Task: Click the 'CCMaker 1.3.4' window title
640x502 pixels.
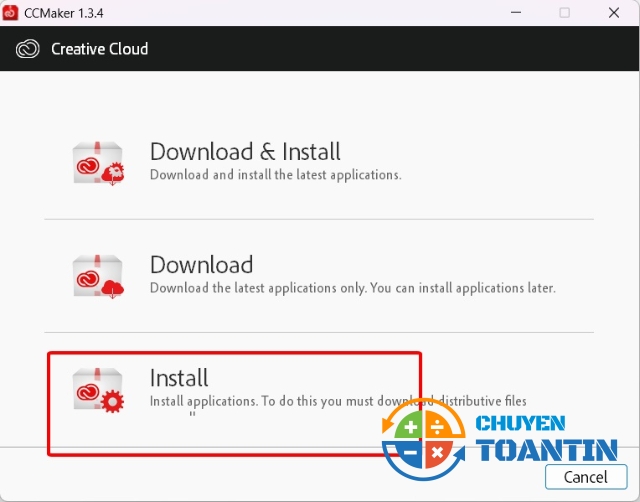Action: 64,13
